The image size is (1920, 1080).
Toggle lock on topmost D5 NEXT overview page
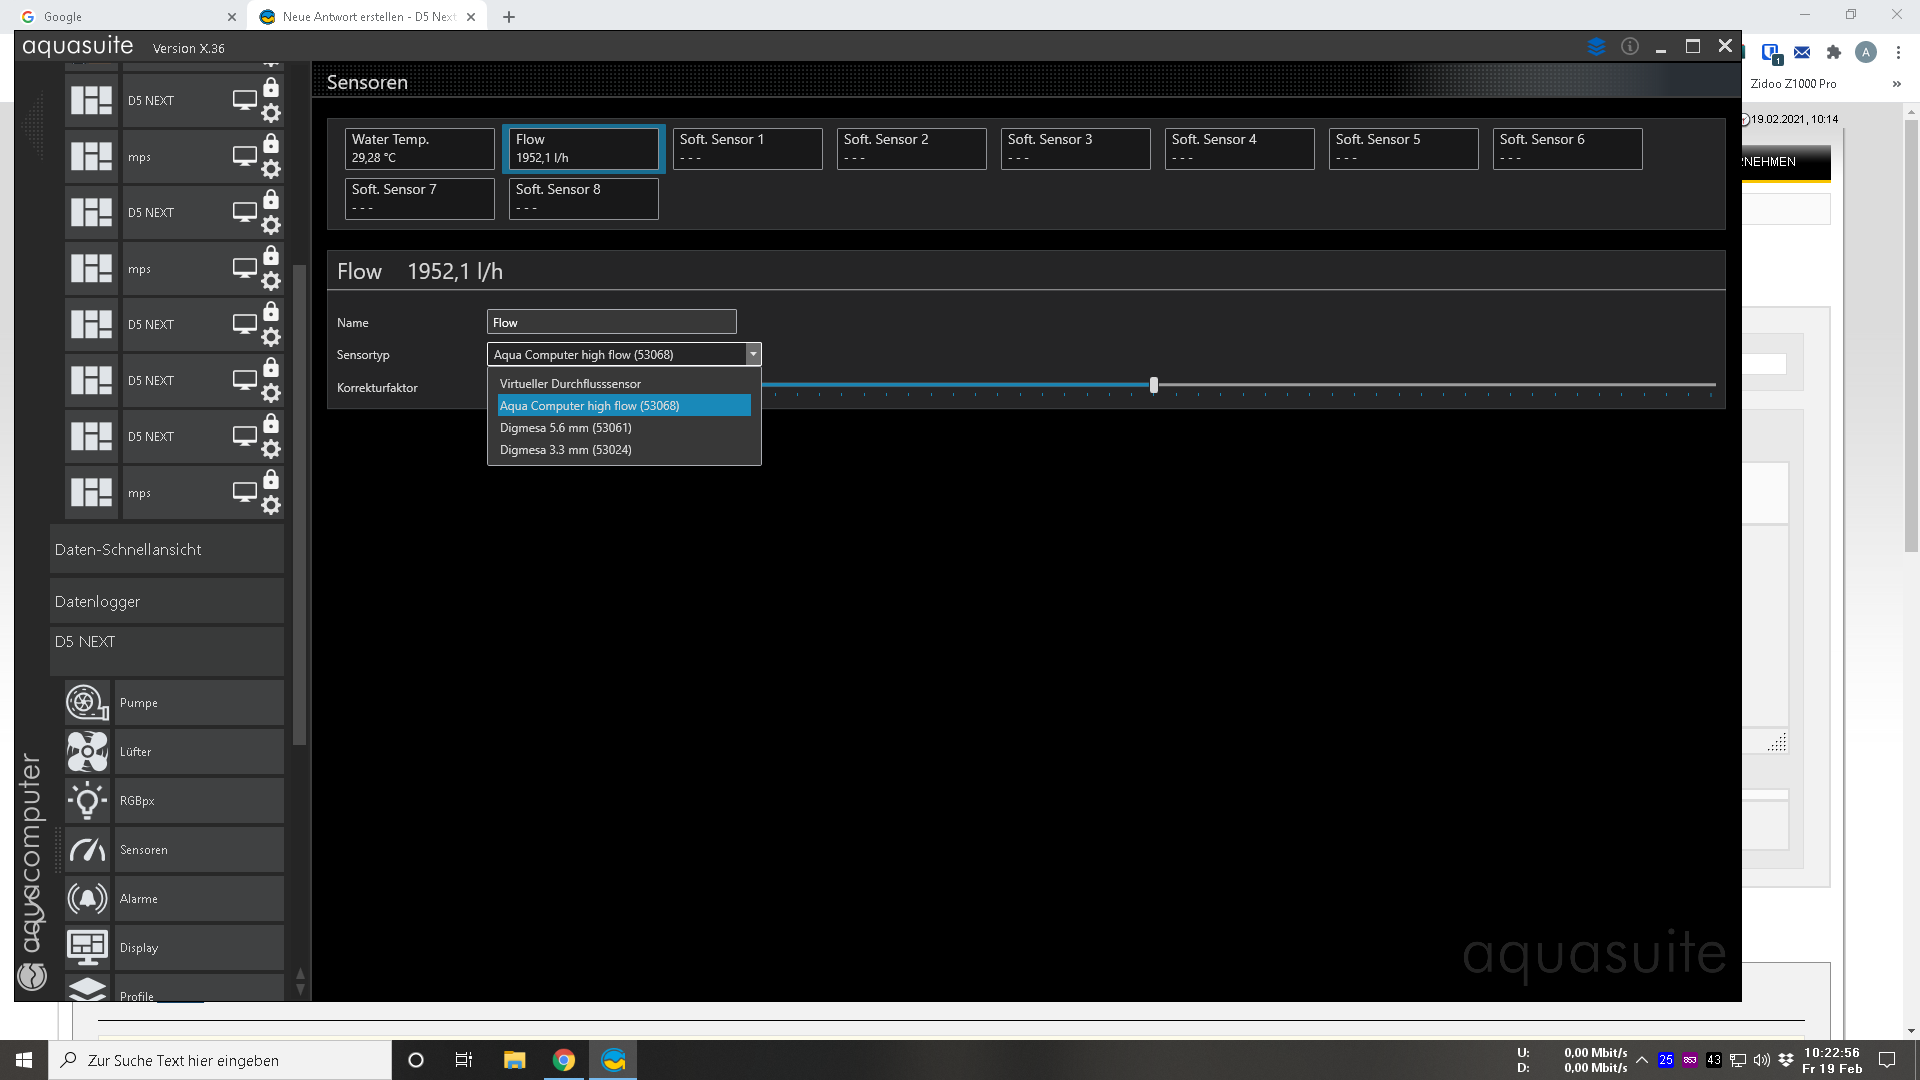pyautogui.click(x=271, y=88)
